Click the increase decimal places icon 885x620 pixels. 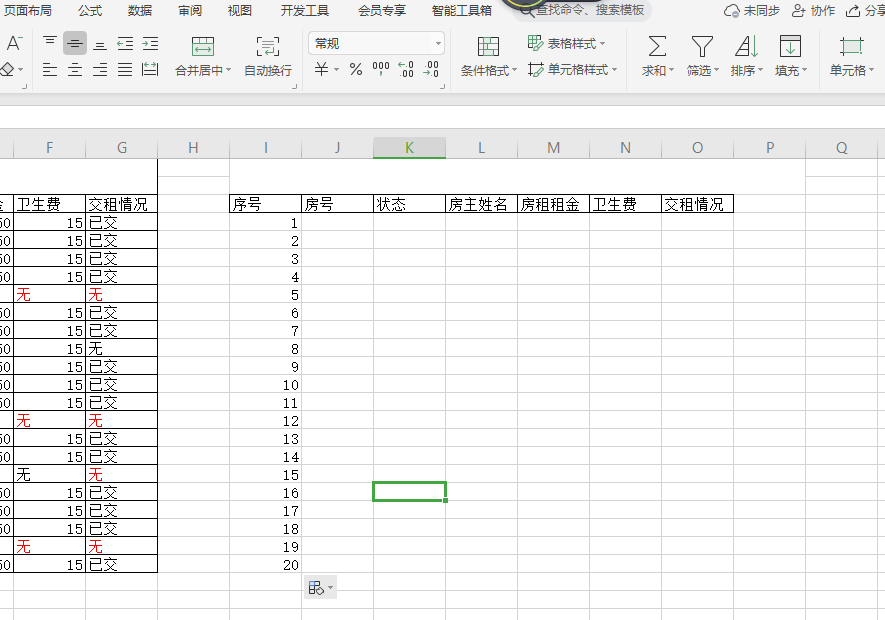pos(406,69)
